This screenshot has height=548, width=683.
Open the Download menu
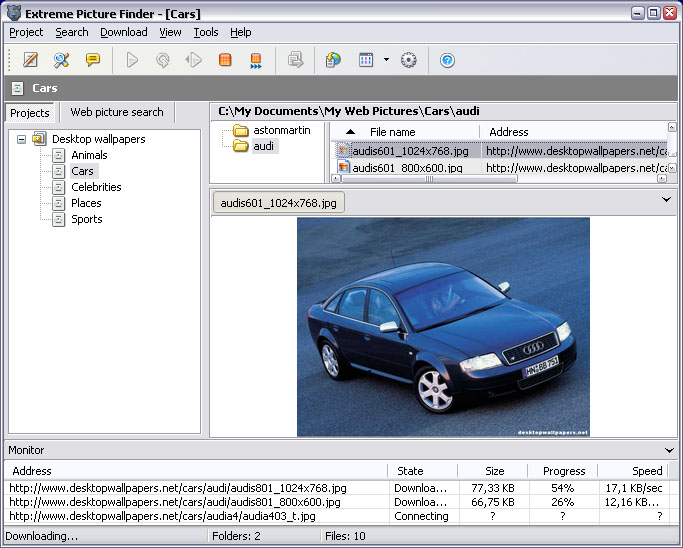[124, 32]
